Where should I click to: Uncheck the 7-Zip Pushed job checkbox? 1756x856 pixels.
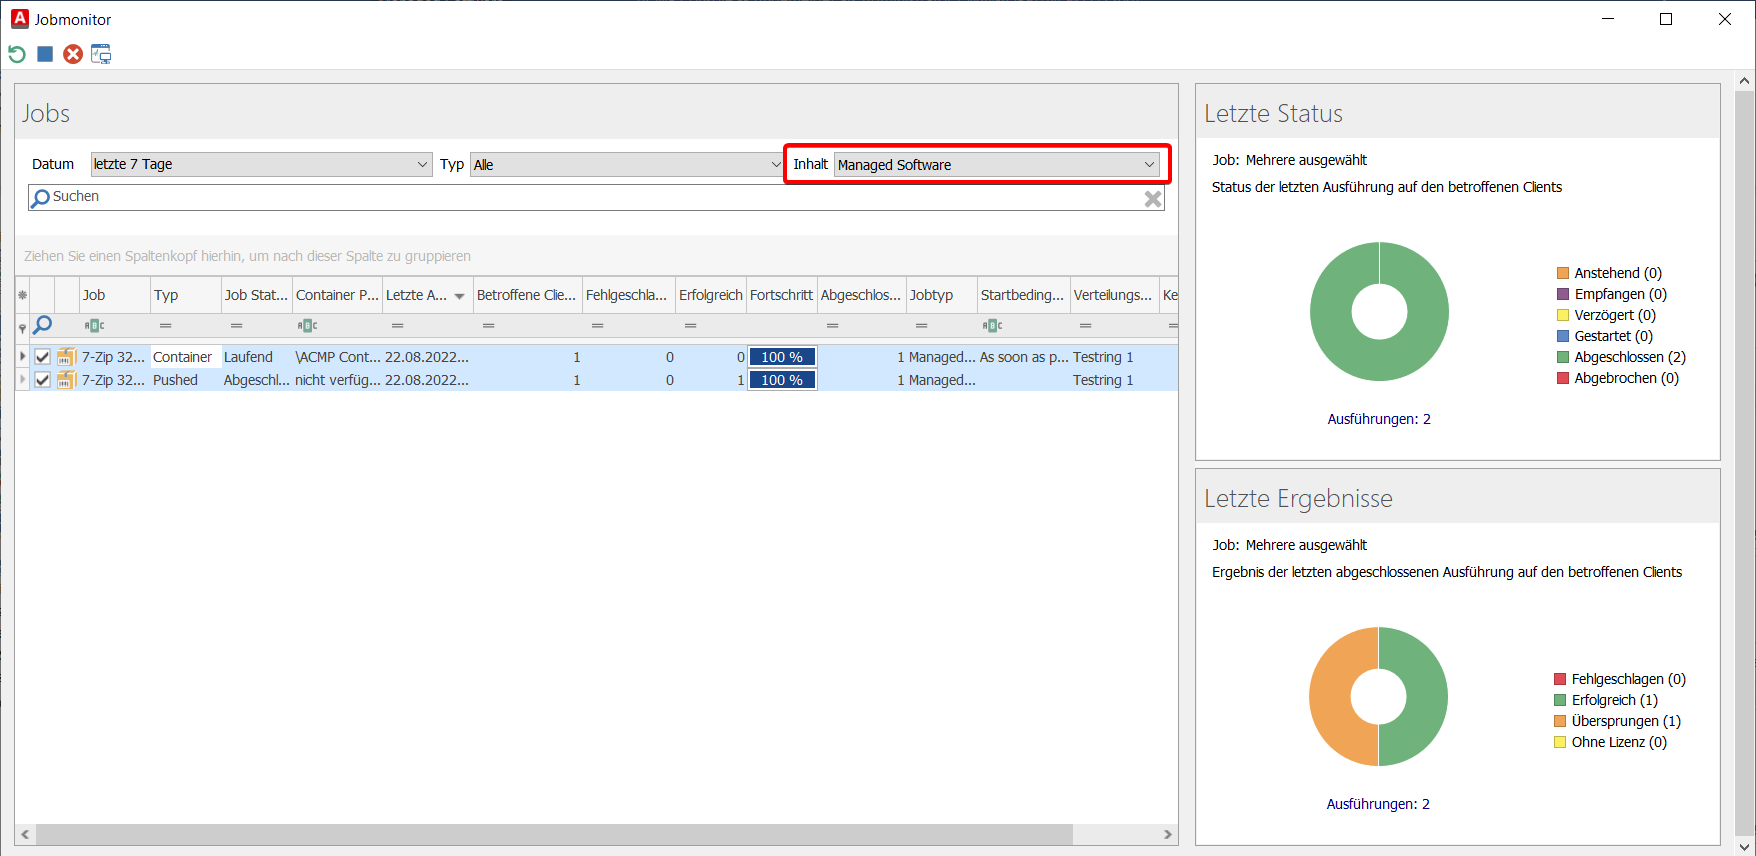[x=43, y=380]
